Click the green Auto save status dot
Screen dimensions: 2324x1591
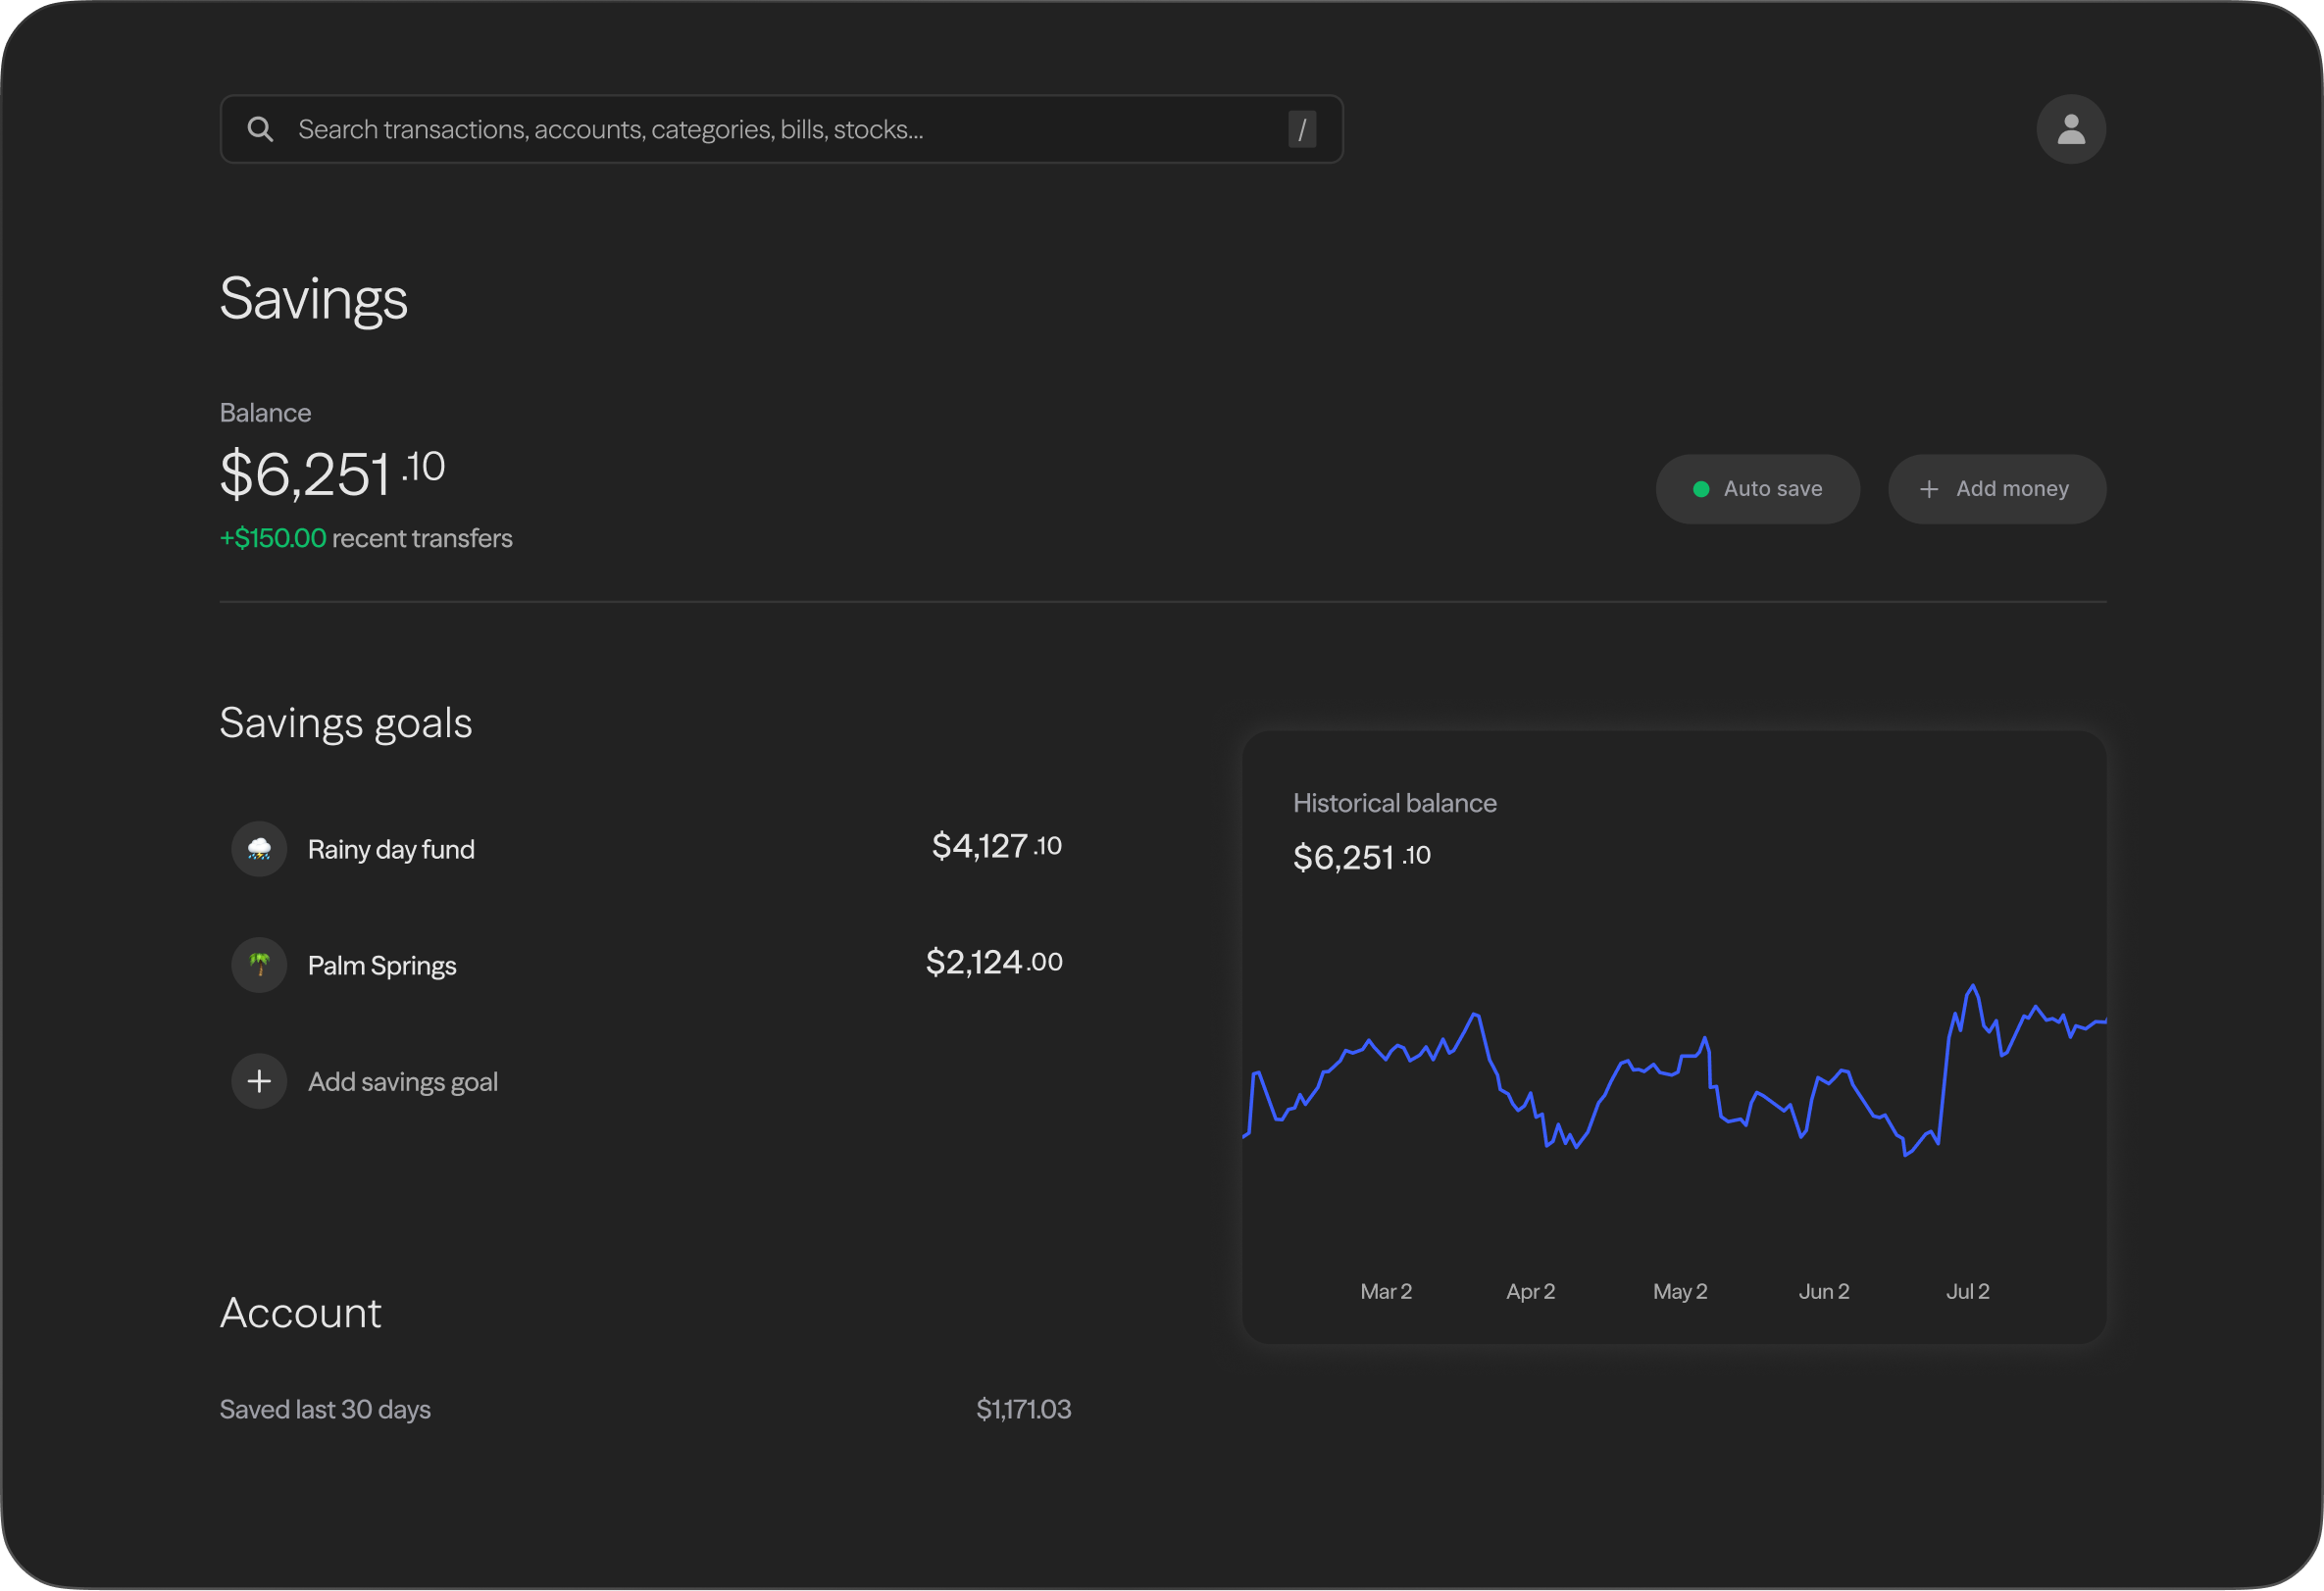coord(1700,489)
